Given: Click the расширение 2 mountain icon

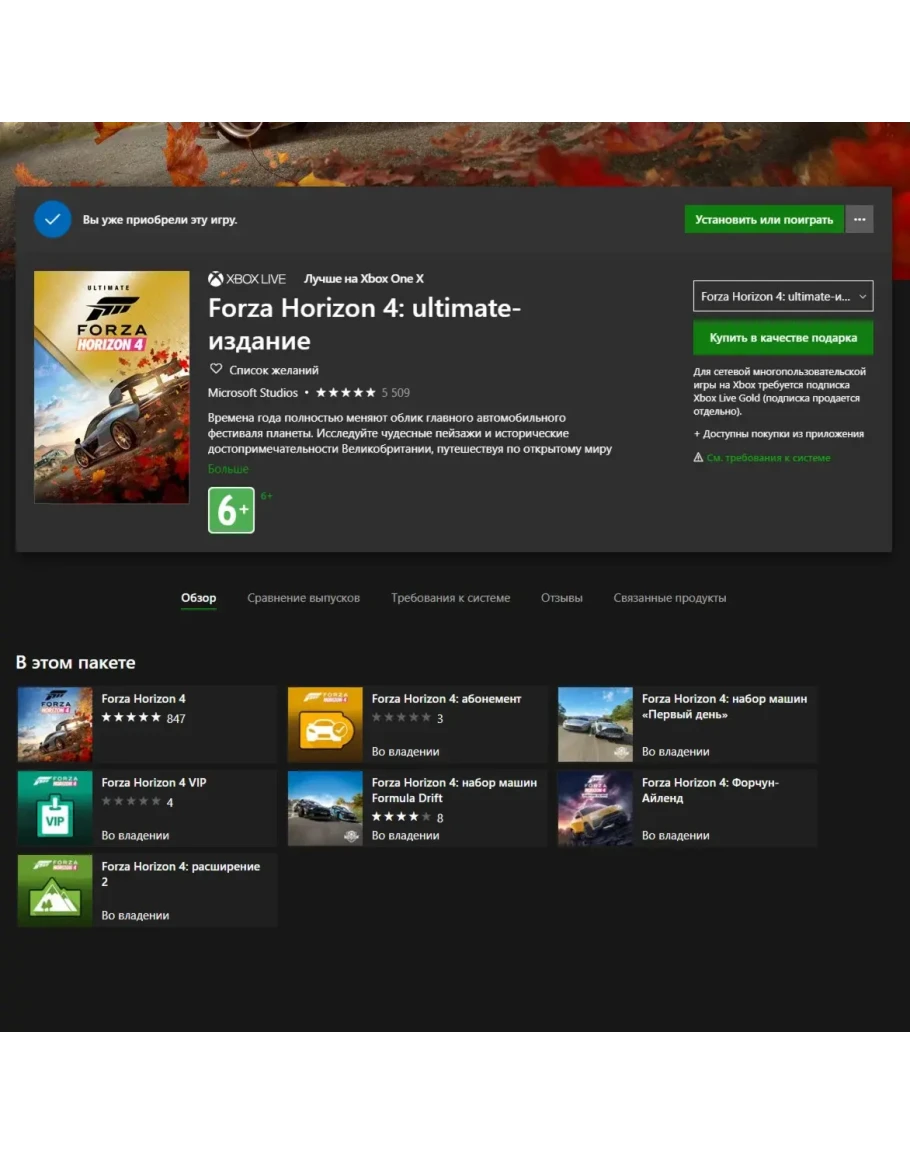Looking at the screenshot, I should click(x=55, y=890).
